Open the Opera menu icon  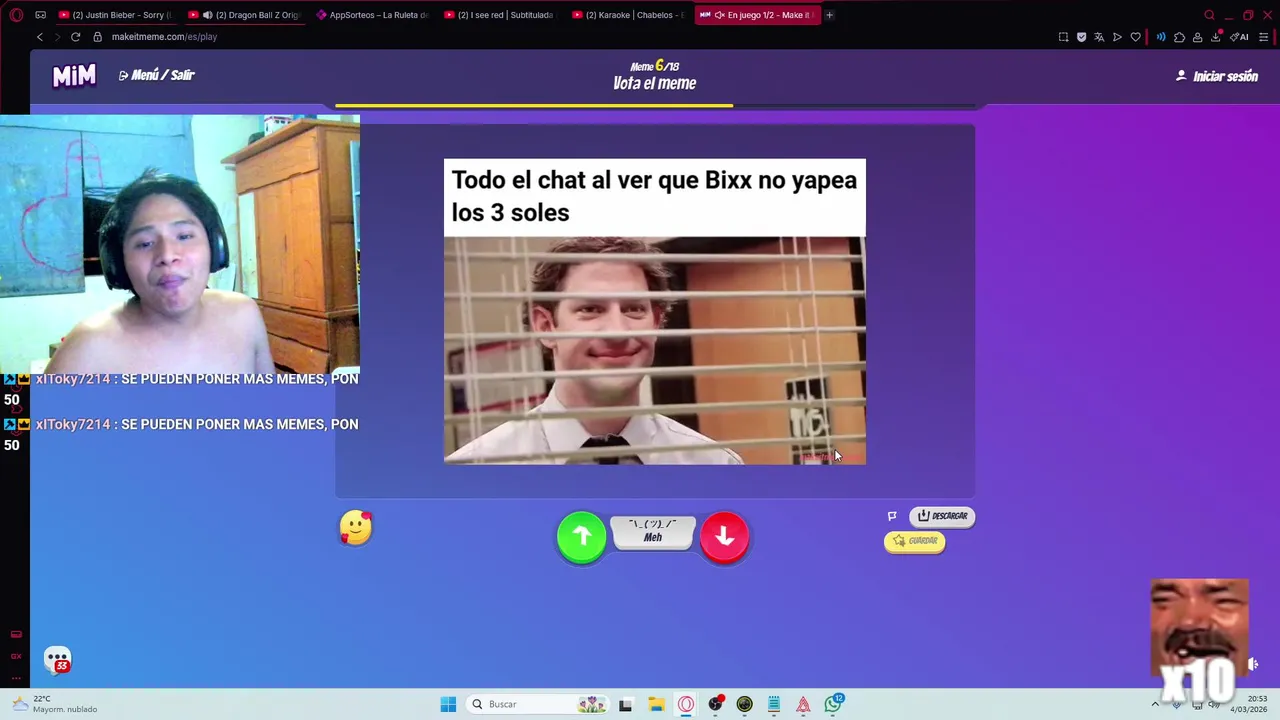pyautogui.click(x=16, y=15)
